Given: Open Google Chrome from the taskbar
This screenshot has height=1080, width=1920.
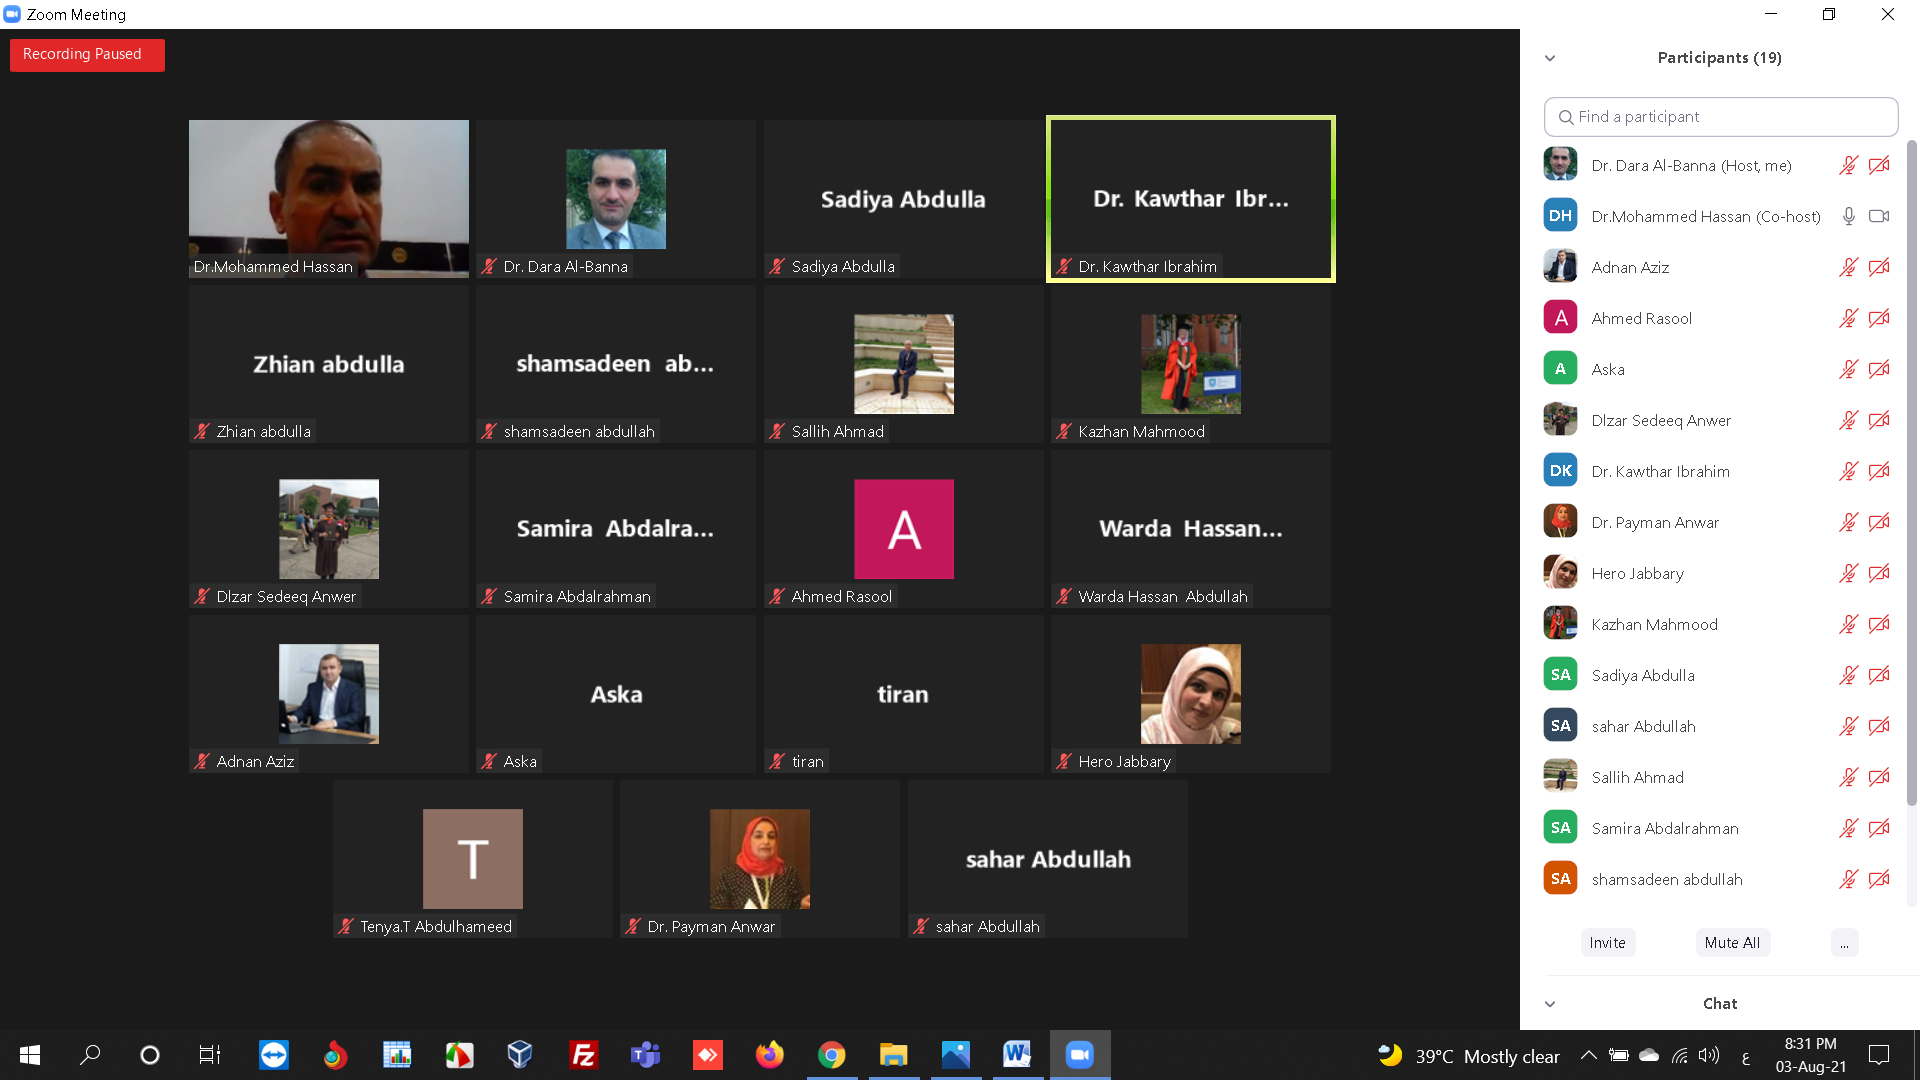Looking at the screenshot, I should pos(831,1055).
